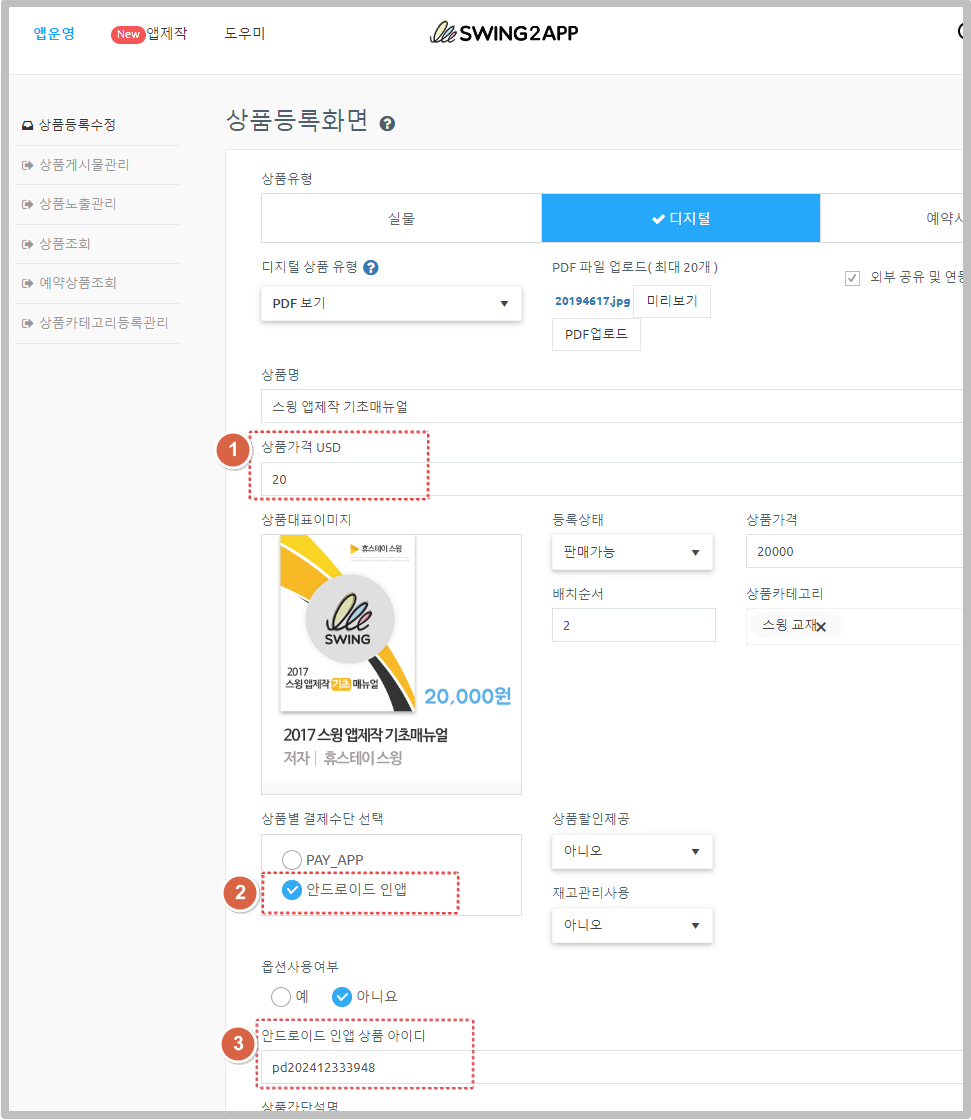Choose 예 for 옵션사용여부

(x=282, y=996)
